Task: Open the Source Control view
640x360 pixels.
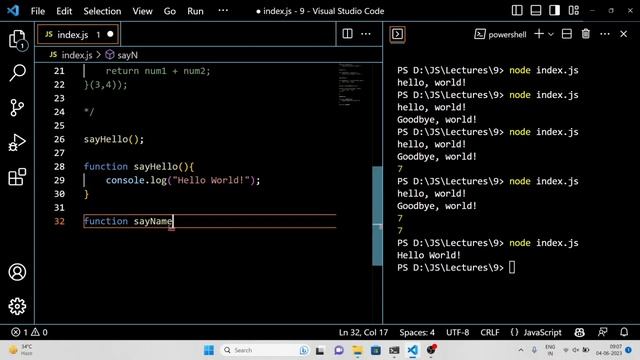Action: pos(17,108)
